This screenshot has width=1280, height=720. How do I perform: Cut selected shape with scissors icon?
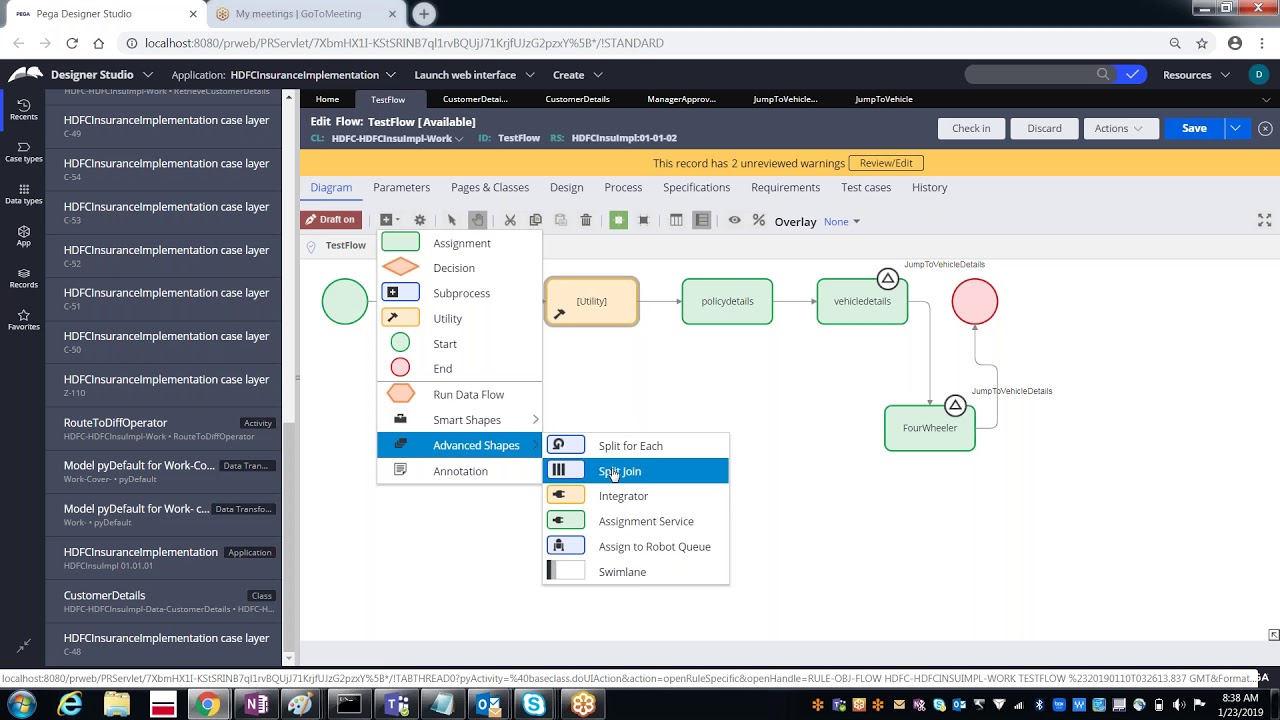[510, 220]
